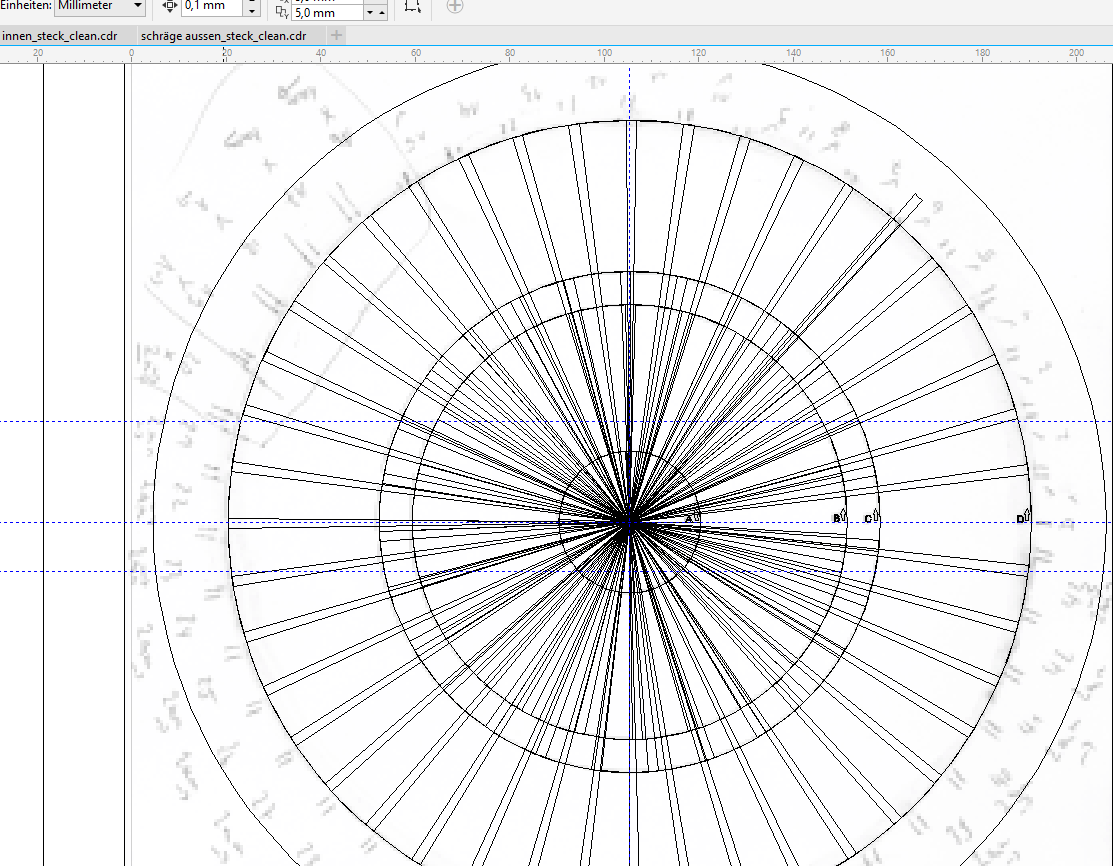The width and height of the screenshot is (1113, 866).
Task: Add a new document with the tab plus
Action: 336,35
